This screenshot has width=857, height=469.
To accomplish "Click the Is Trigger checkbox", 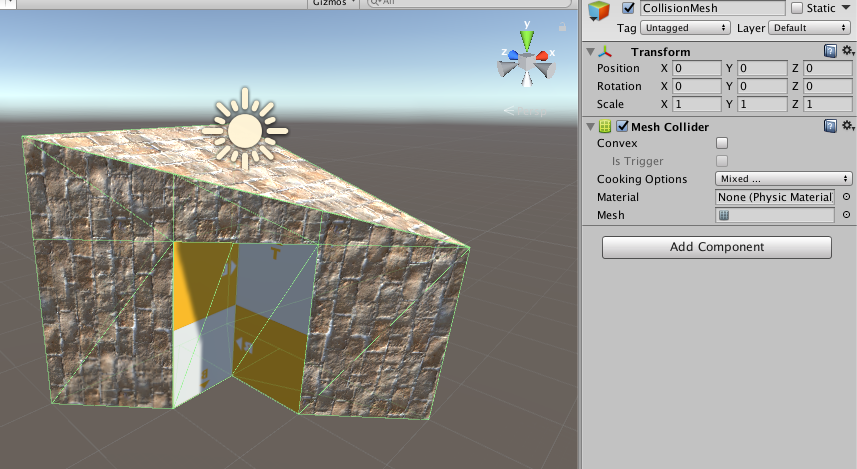I will [722, 161].
